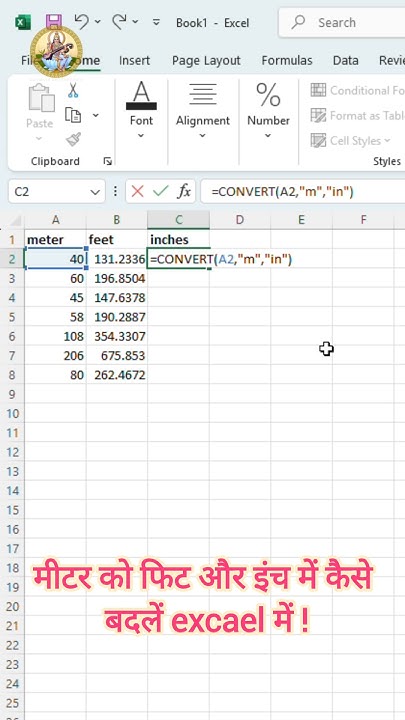The height and width of the screenshot is (720, 405).
Task: Select column C header
Action: coord(179,220)
